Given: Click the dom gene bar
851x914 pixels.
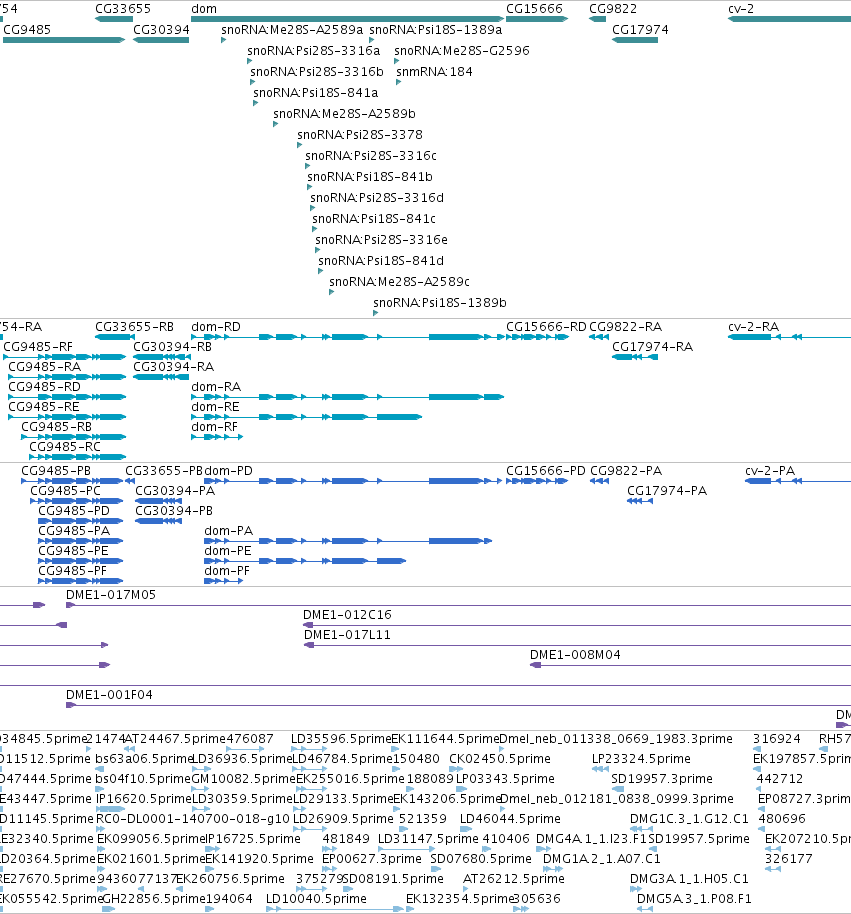Looking at the screenshot, I should coord(347,19).
